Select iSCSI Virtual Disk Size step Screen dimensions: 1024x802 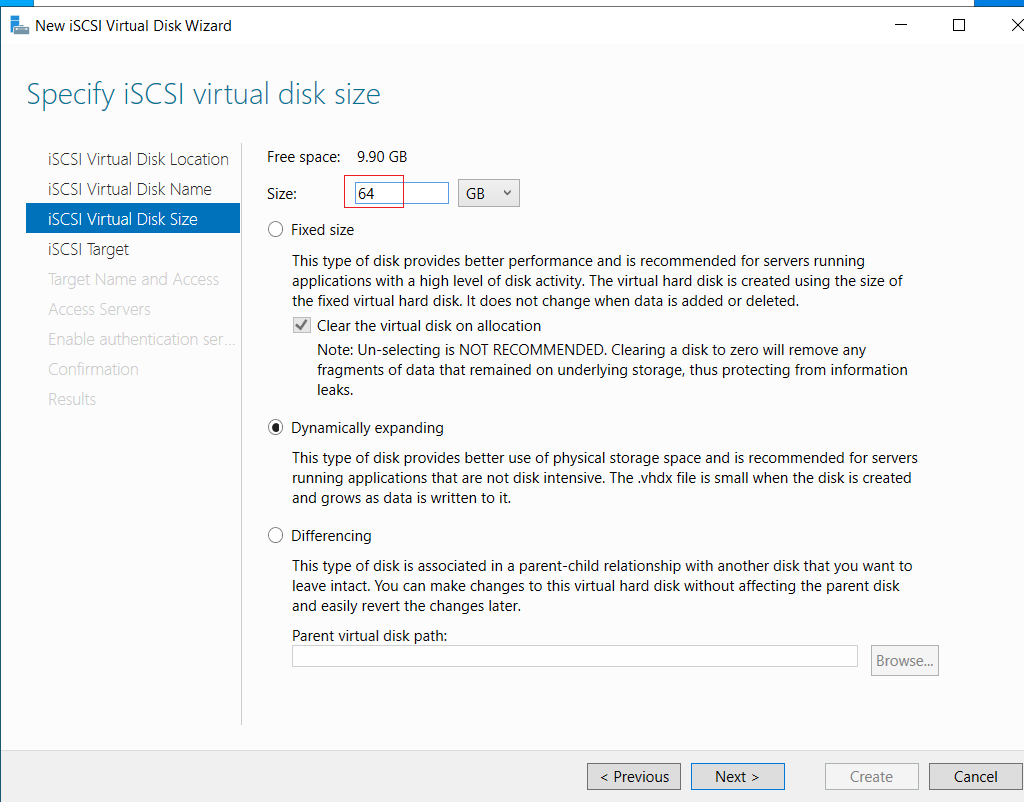tap(133, 219)
